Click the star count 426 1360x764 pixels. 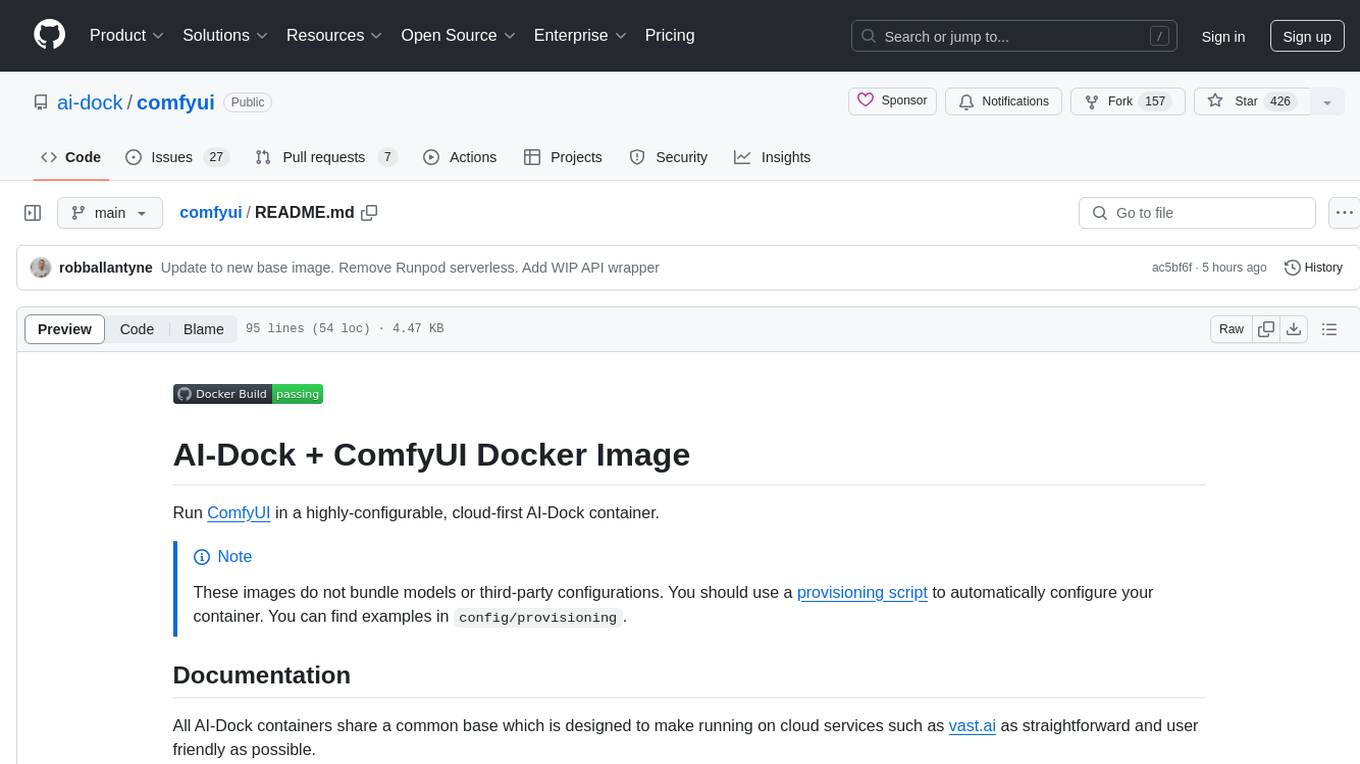pos(1280,101)
